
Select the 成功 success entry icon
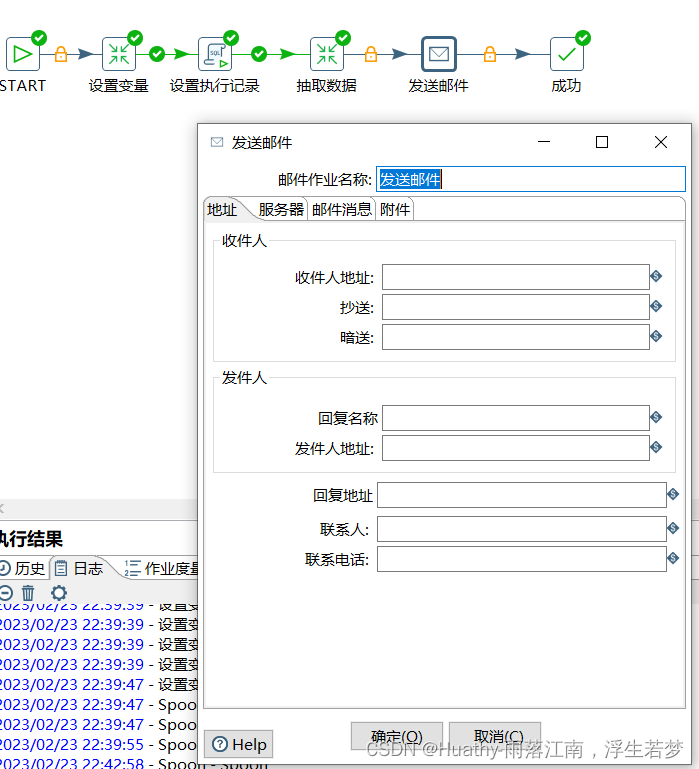[x=567, y=54]
